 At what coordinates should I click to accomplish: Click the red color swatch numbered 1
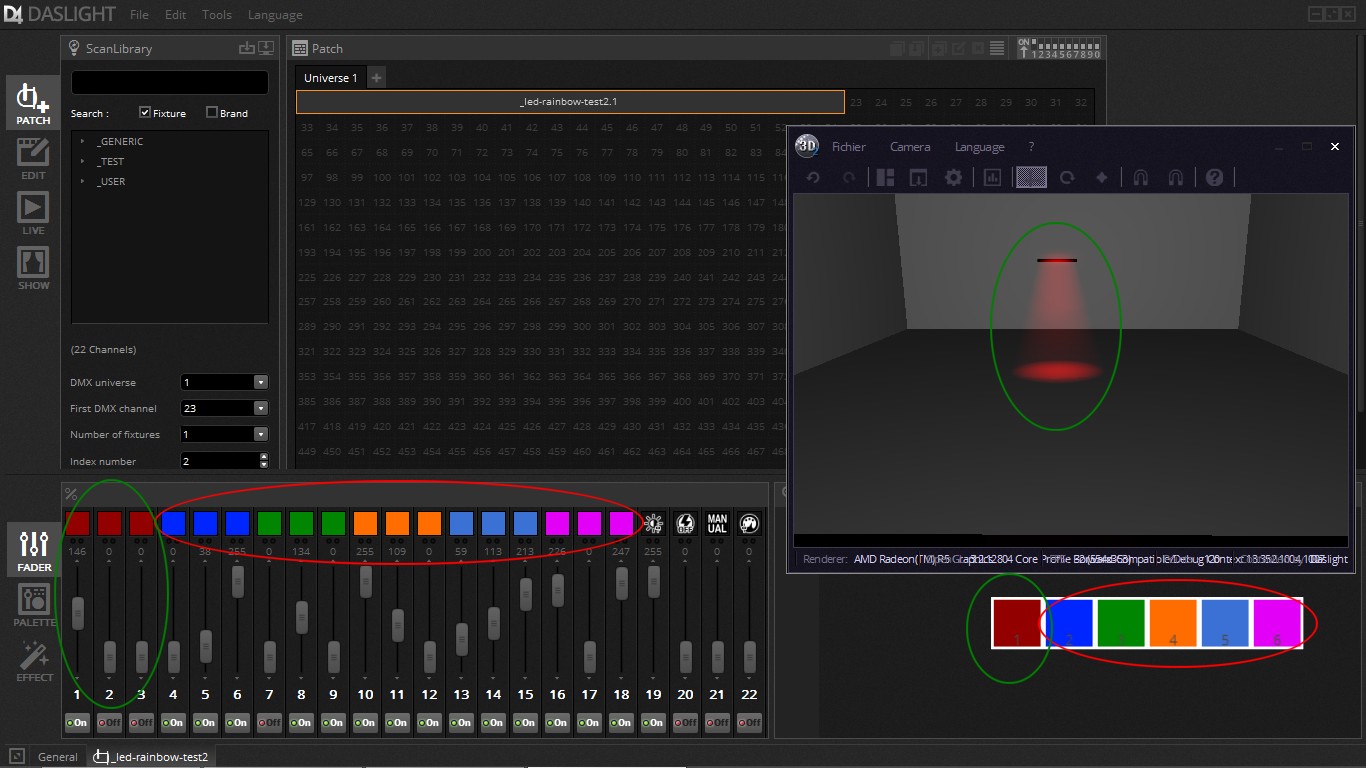point(1018,623)
